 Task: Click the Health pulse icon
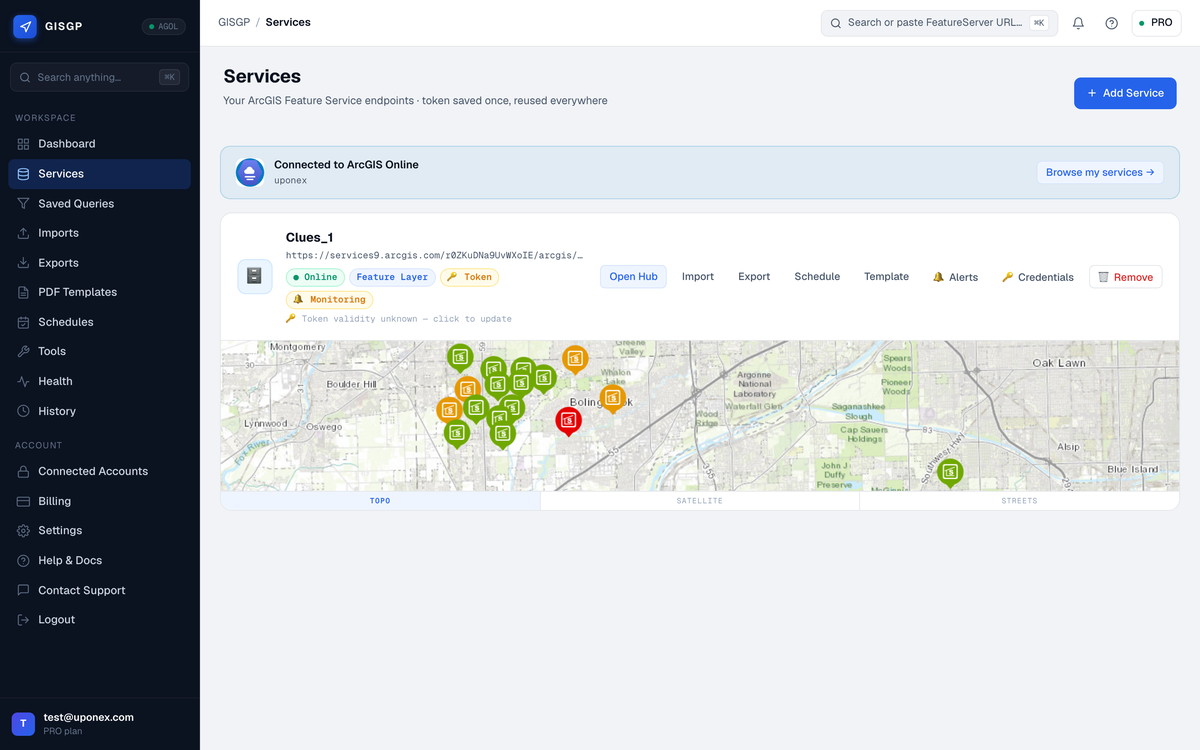pos(24,381)
